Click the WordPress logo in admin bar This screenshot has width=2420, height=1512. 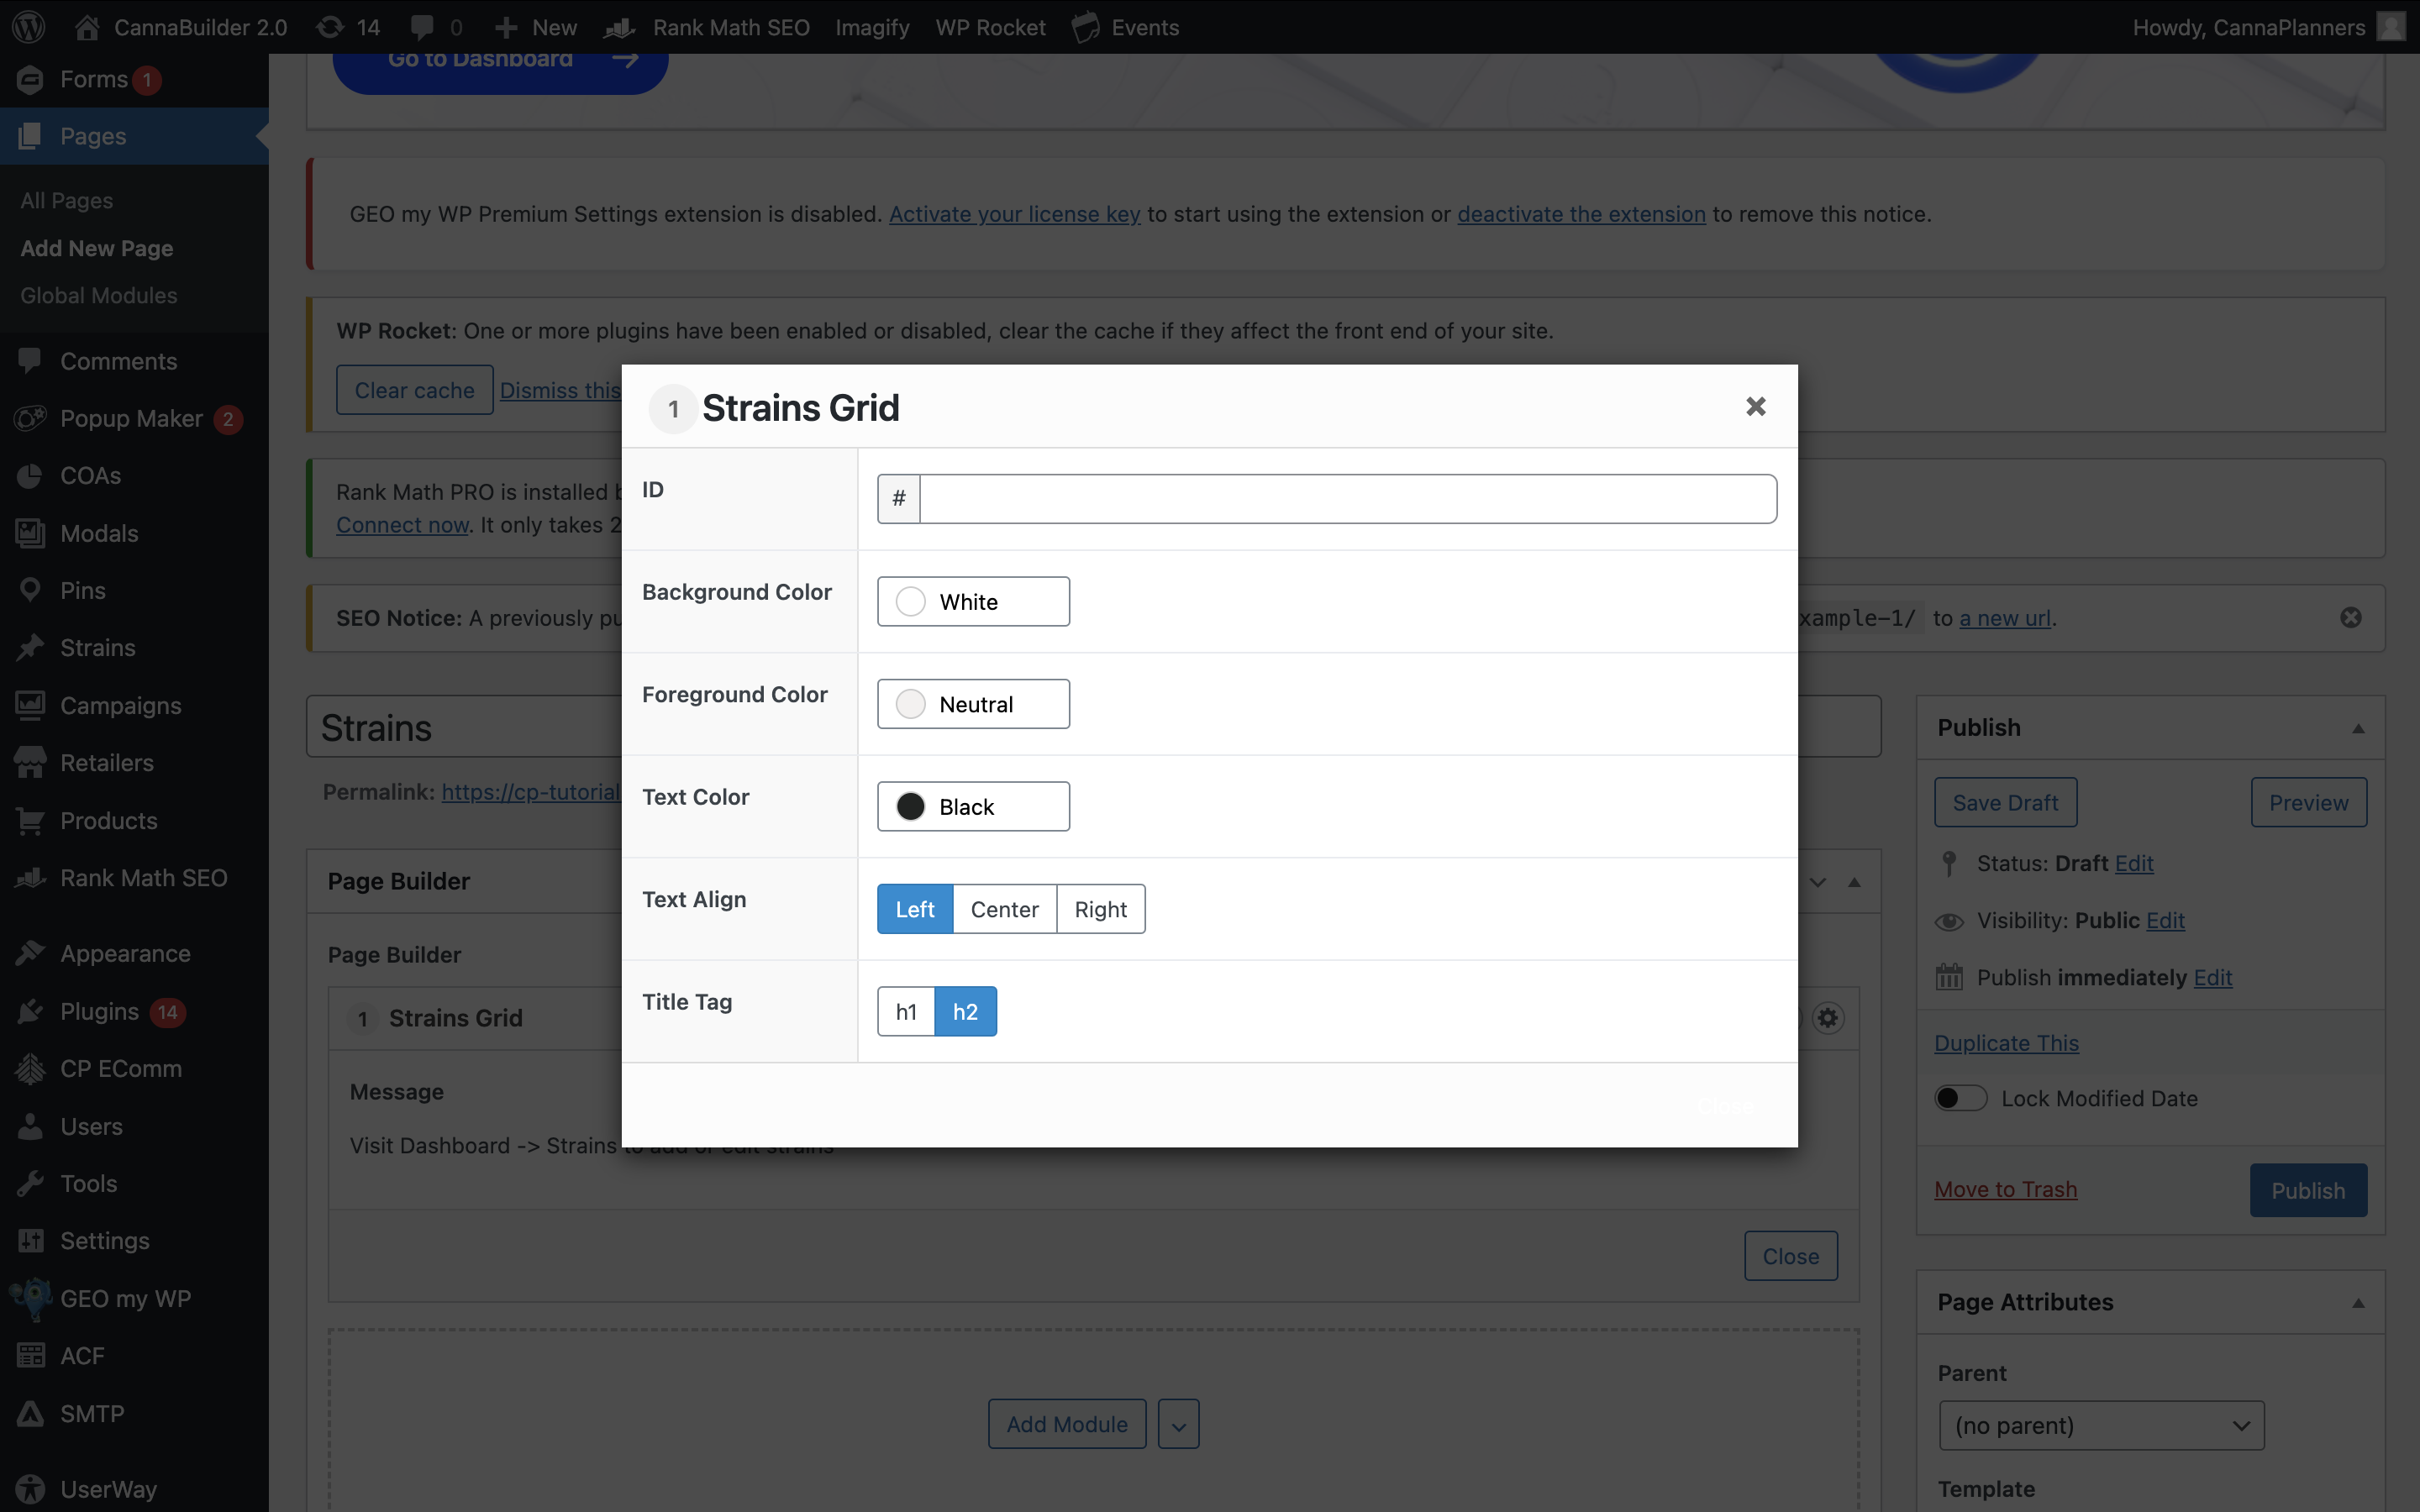(29, 27)
